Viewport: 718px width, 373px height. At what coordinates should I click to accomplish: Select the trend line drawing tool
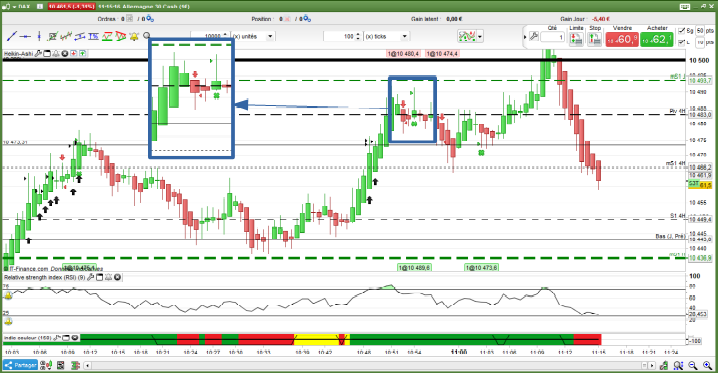[11, 36]
